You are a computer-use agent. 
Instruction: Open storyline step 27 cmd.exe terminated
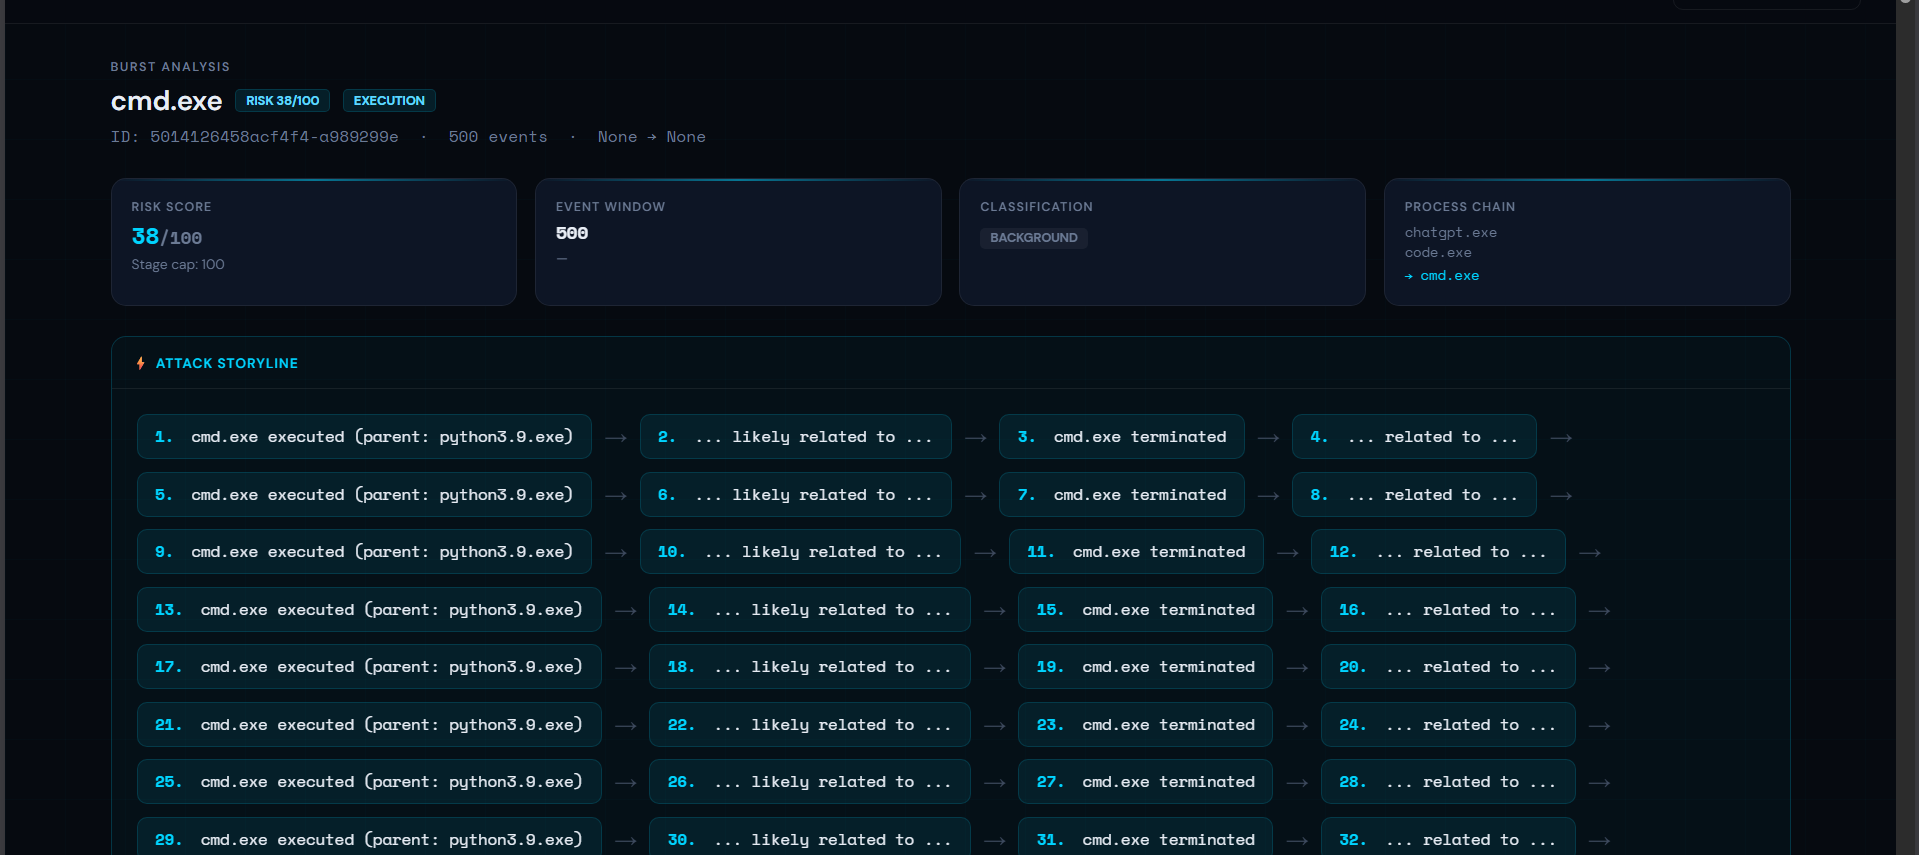pyautogui.click(x=1145, y=782)
